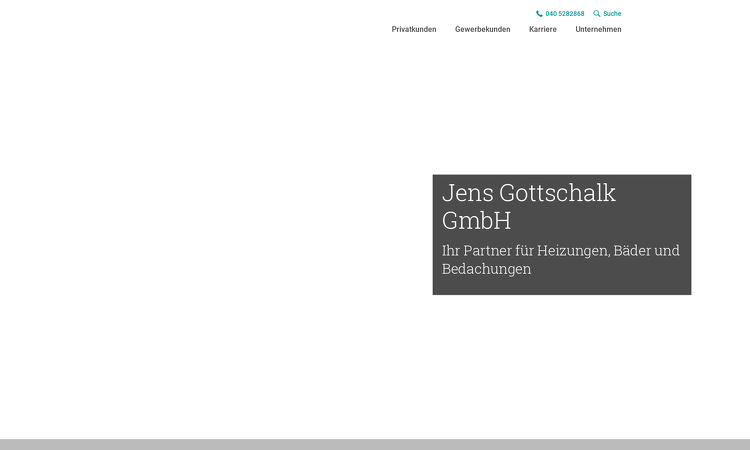Open the Suche search link
Screen dimensions: 750x450
click(612, 14)
